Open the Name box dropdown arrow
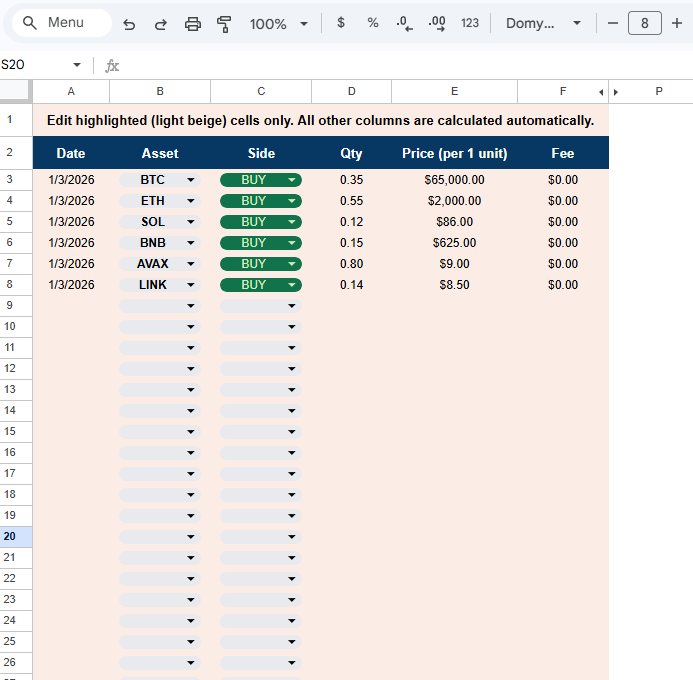Screen dimensions: 693x680 [x=77, y=65]
